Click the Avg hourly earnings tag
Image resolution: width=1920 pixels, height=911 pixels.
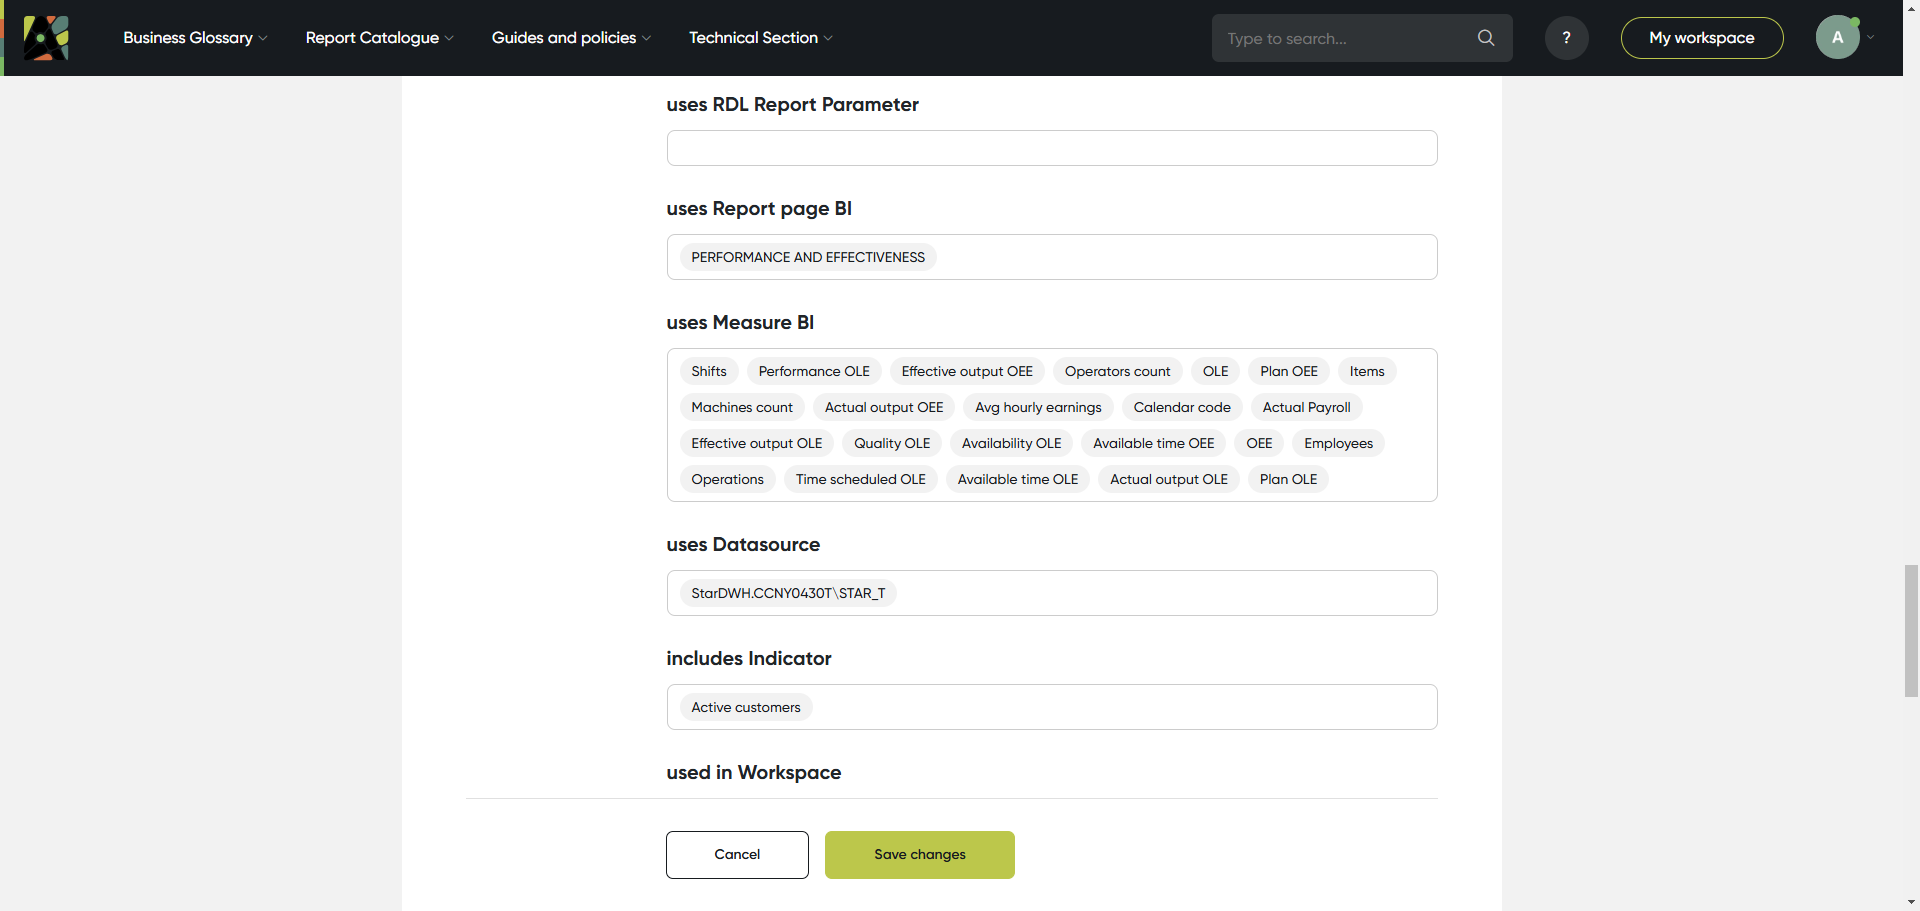[1037, 407]
